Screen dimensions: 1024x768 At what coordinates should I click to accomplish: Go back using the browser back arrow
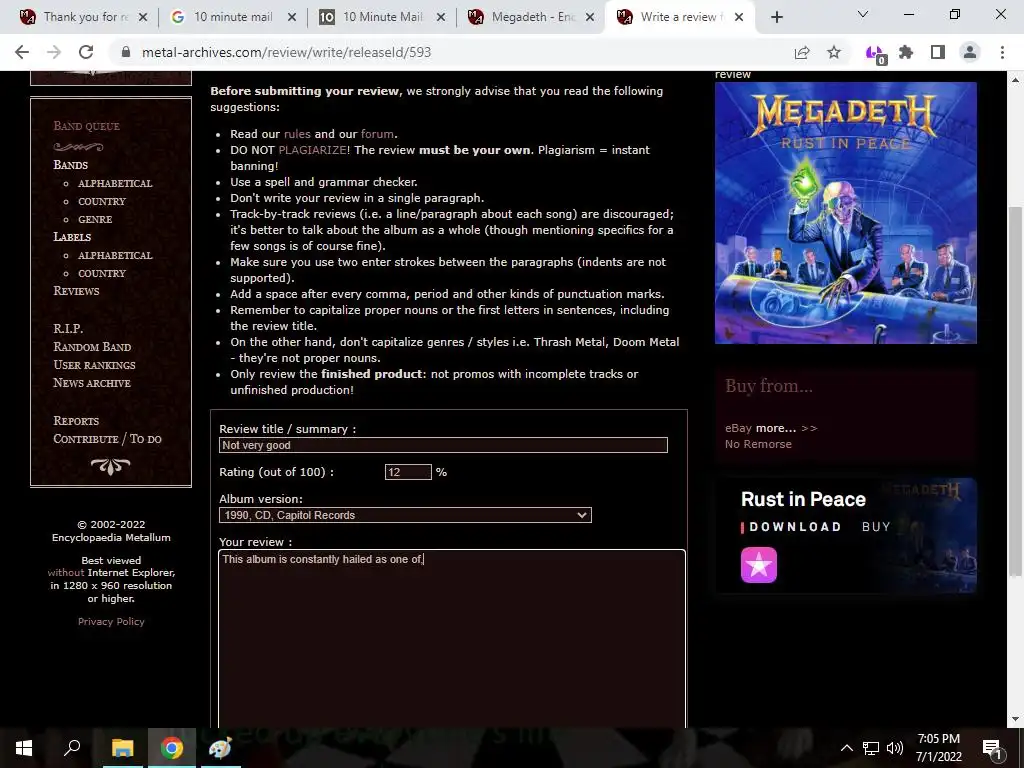22,52
